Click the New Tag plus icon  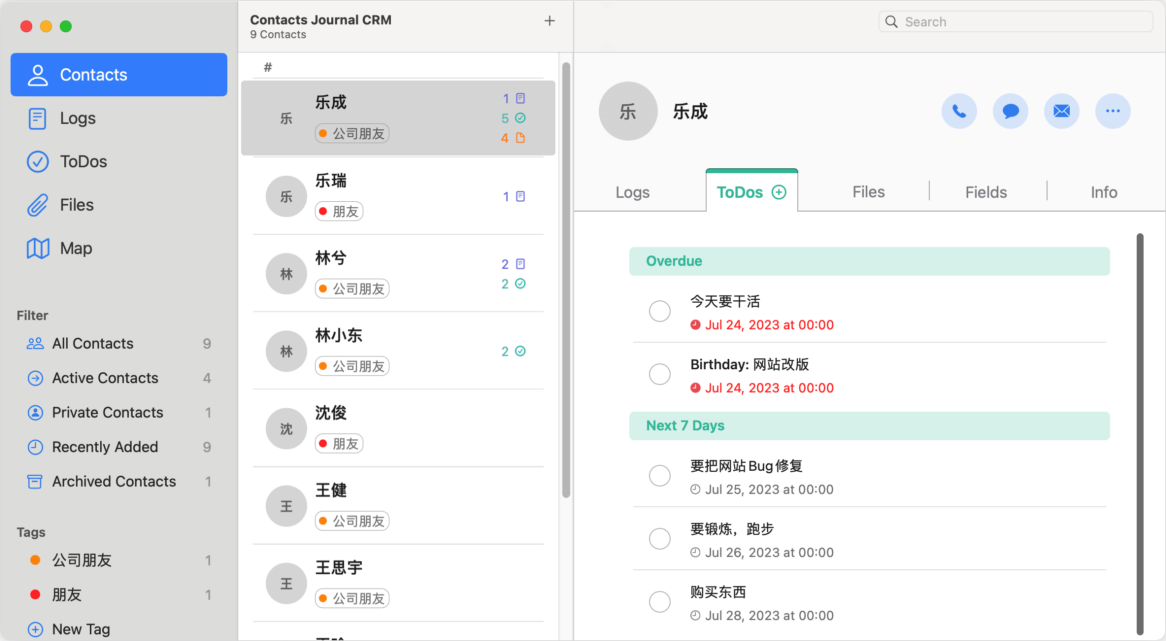click(35, 629)
